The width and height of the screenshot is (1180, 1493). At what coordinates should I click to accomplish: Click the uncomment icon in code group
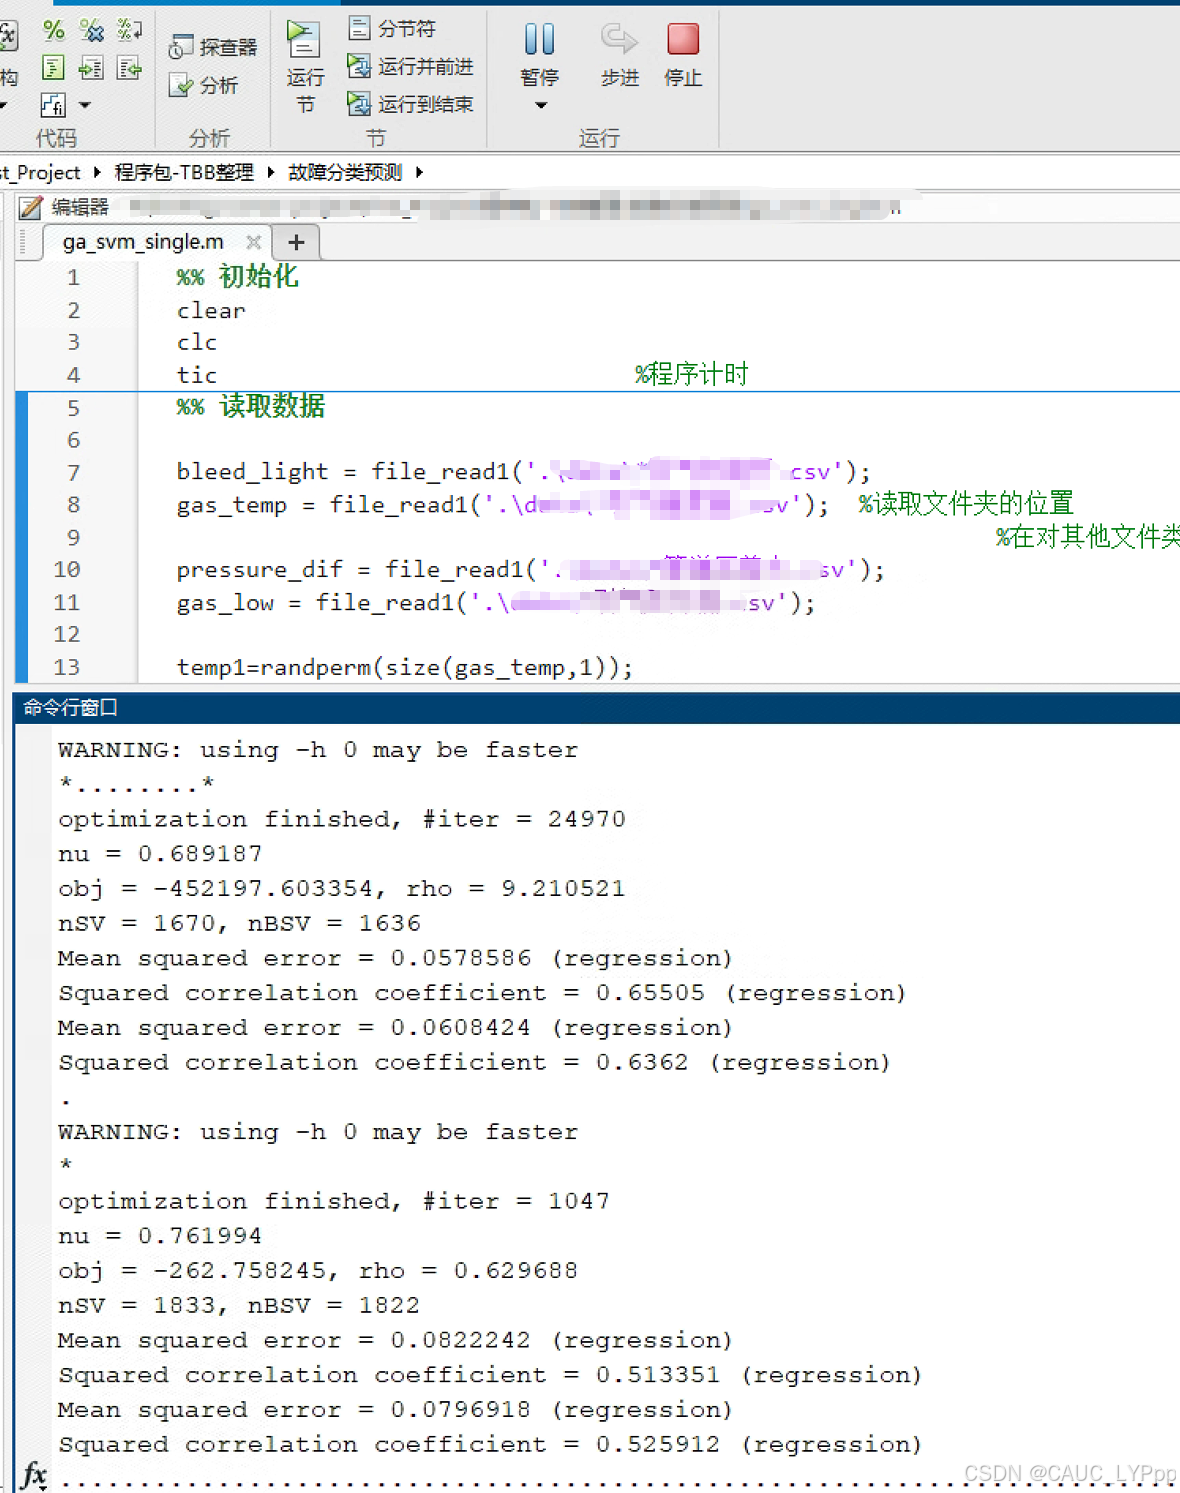pos(92,30)
